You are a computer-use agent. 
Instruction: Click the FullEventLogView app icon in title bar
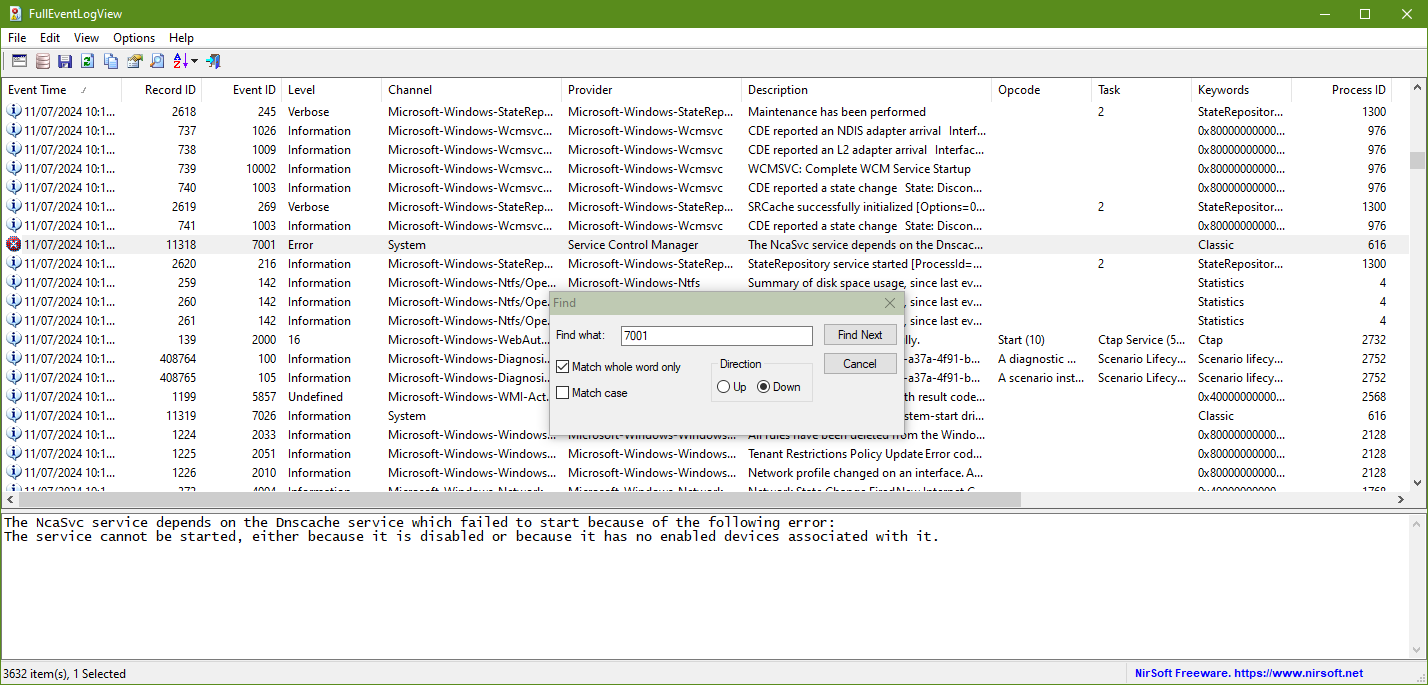(15, 14)
